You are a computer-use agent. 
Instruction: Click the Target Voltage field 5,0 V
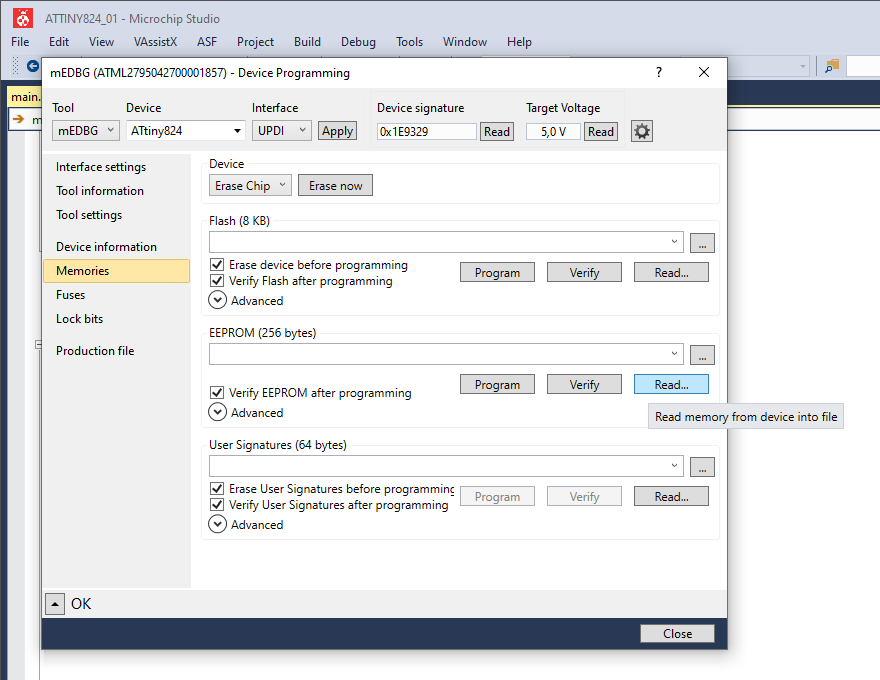[553, 131]
